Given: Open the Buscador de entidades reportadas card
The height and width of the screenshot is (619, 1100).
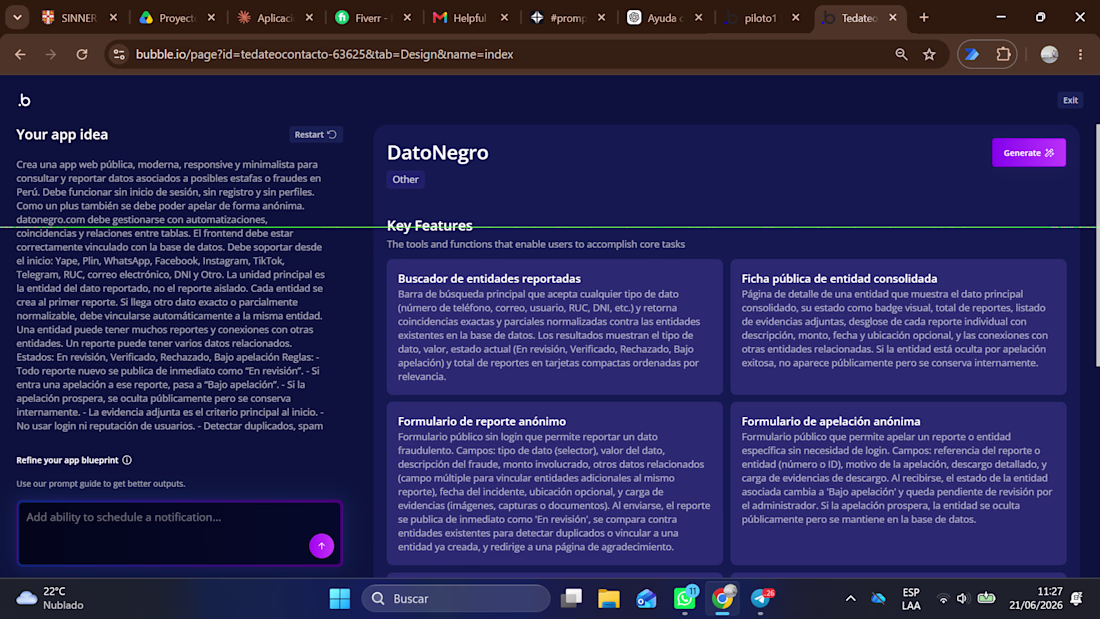Looking at the screenshot, I should pos(554,327).
